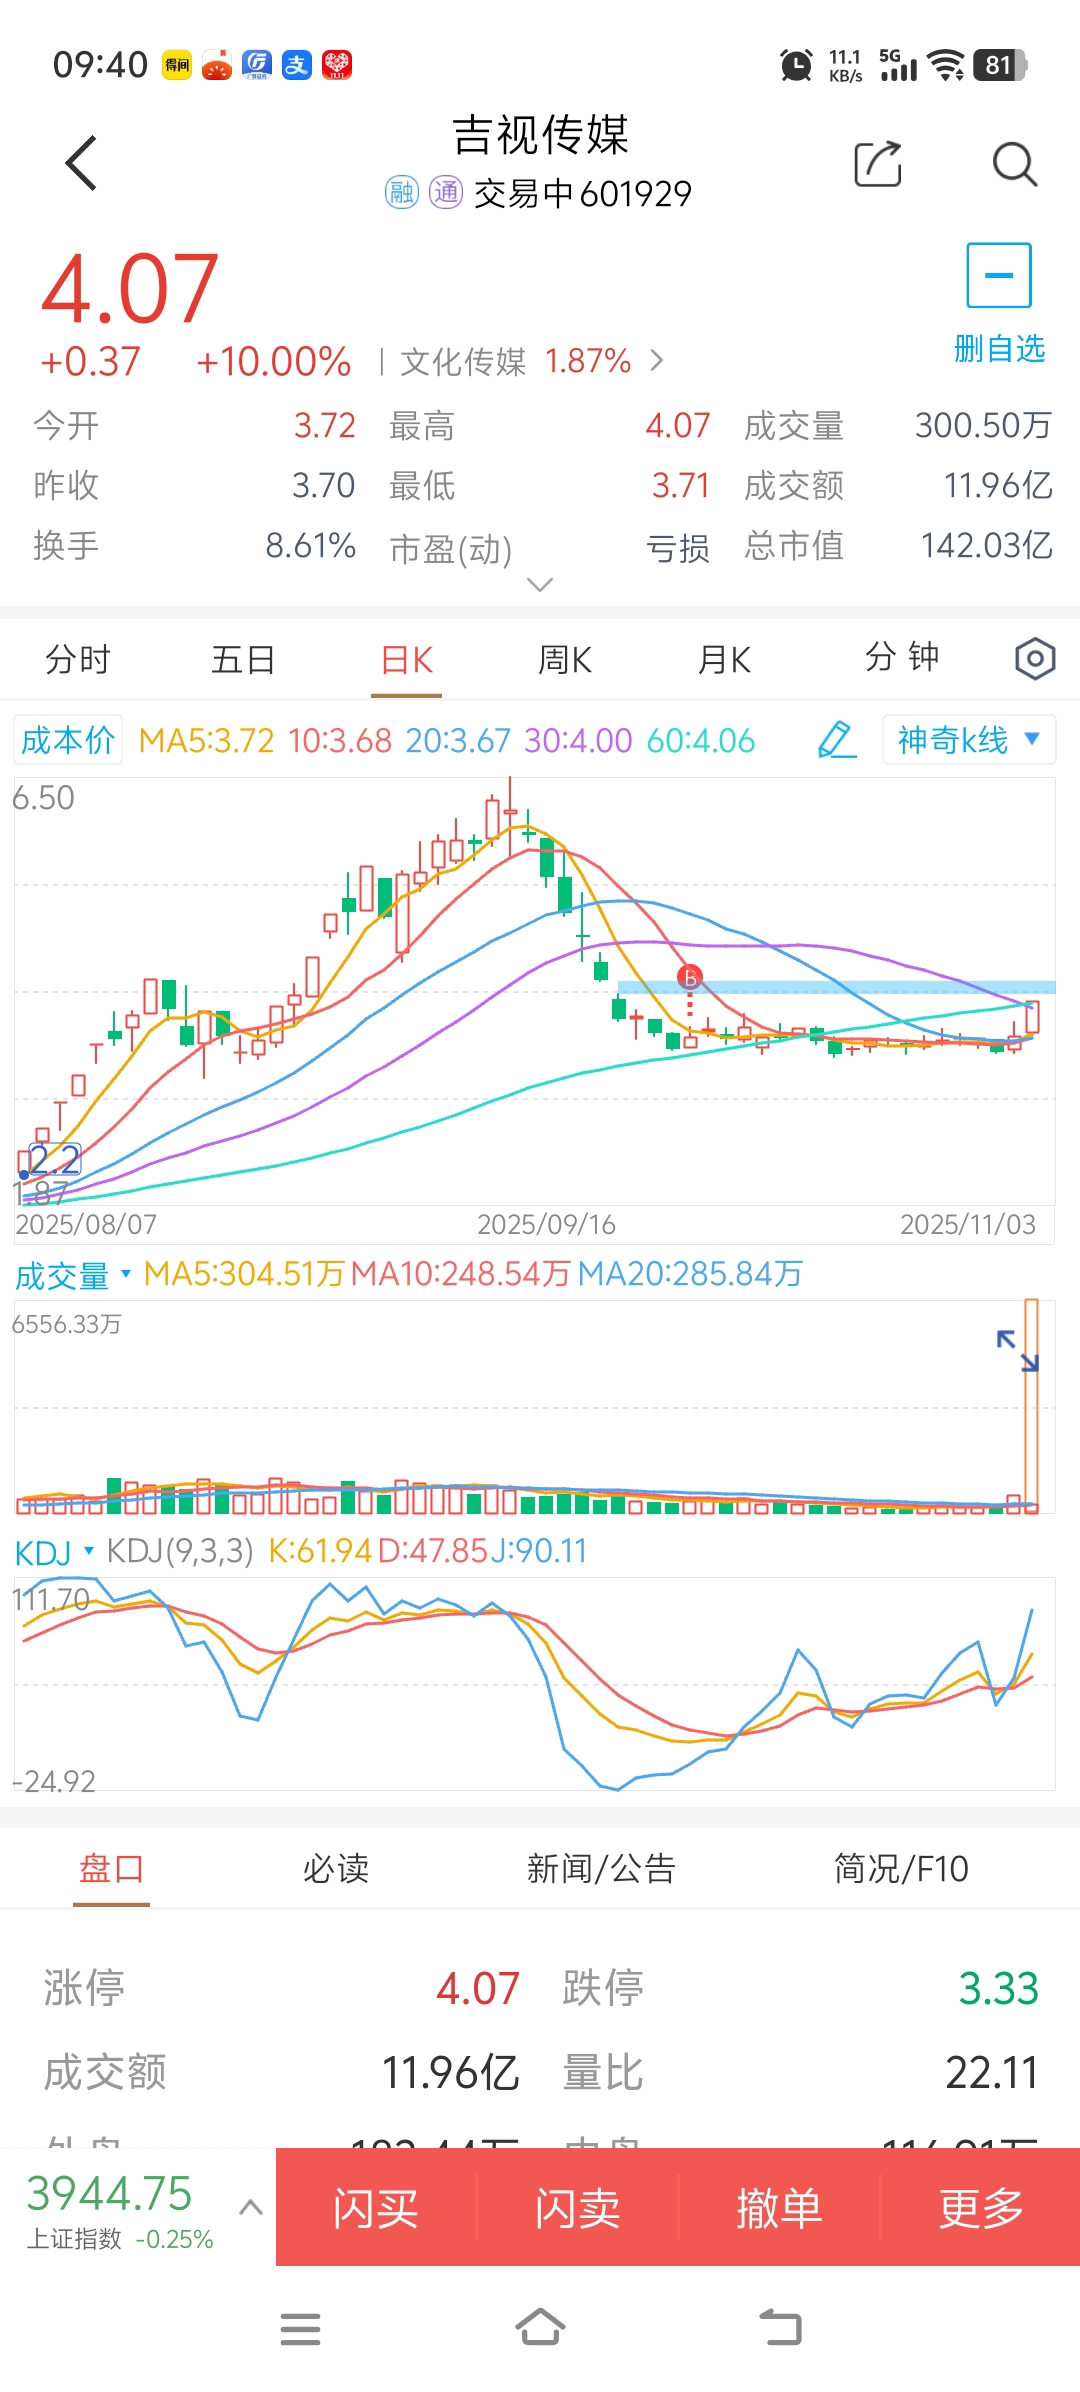Screen dimensions: 1080x2392
Task: Open the 简况/F10 tab
Action: tap(901, 1868)
